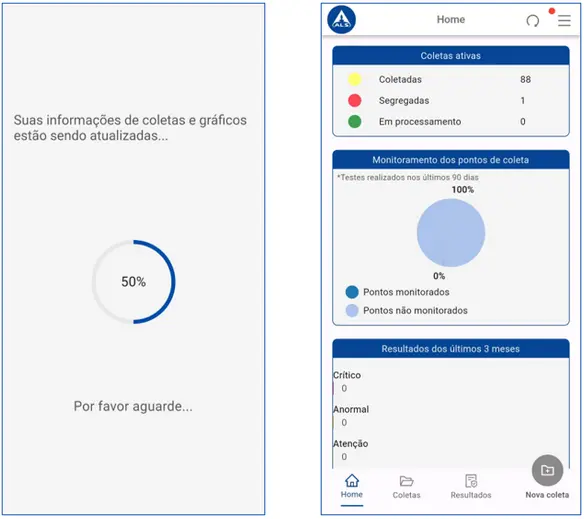Click the green Em processamento dot
Screen dimensions: 584x519
pyautogui.click(x=354, y=121)
